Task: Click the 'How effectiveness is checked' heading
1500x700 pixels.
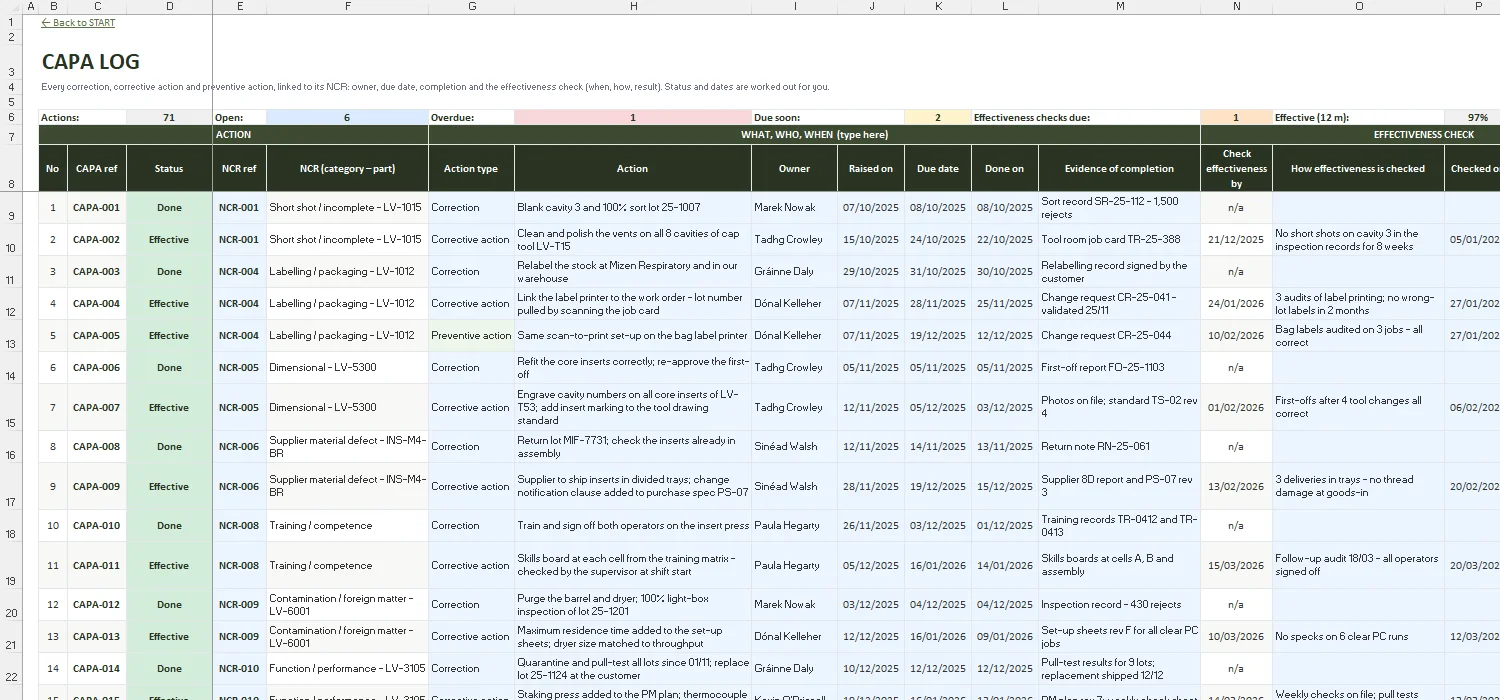Action: (x=1358, y=168)
